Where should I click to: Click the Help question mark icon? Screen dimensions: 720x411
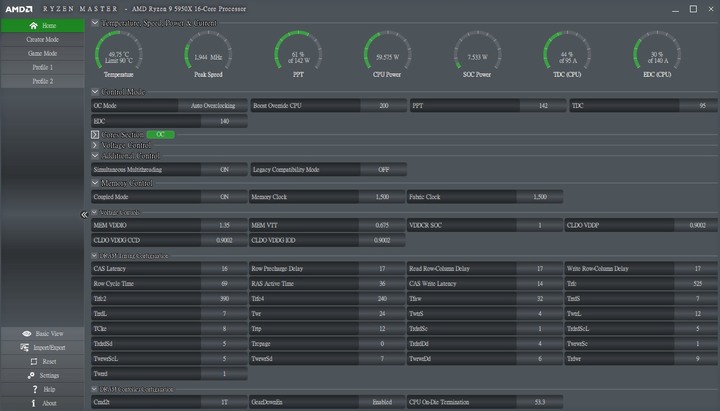point(34,389)
